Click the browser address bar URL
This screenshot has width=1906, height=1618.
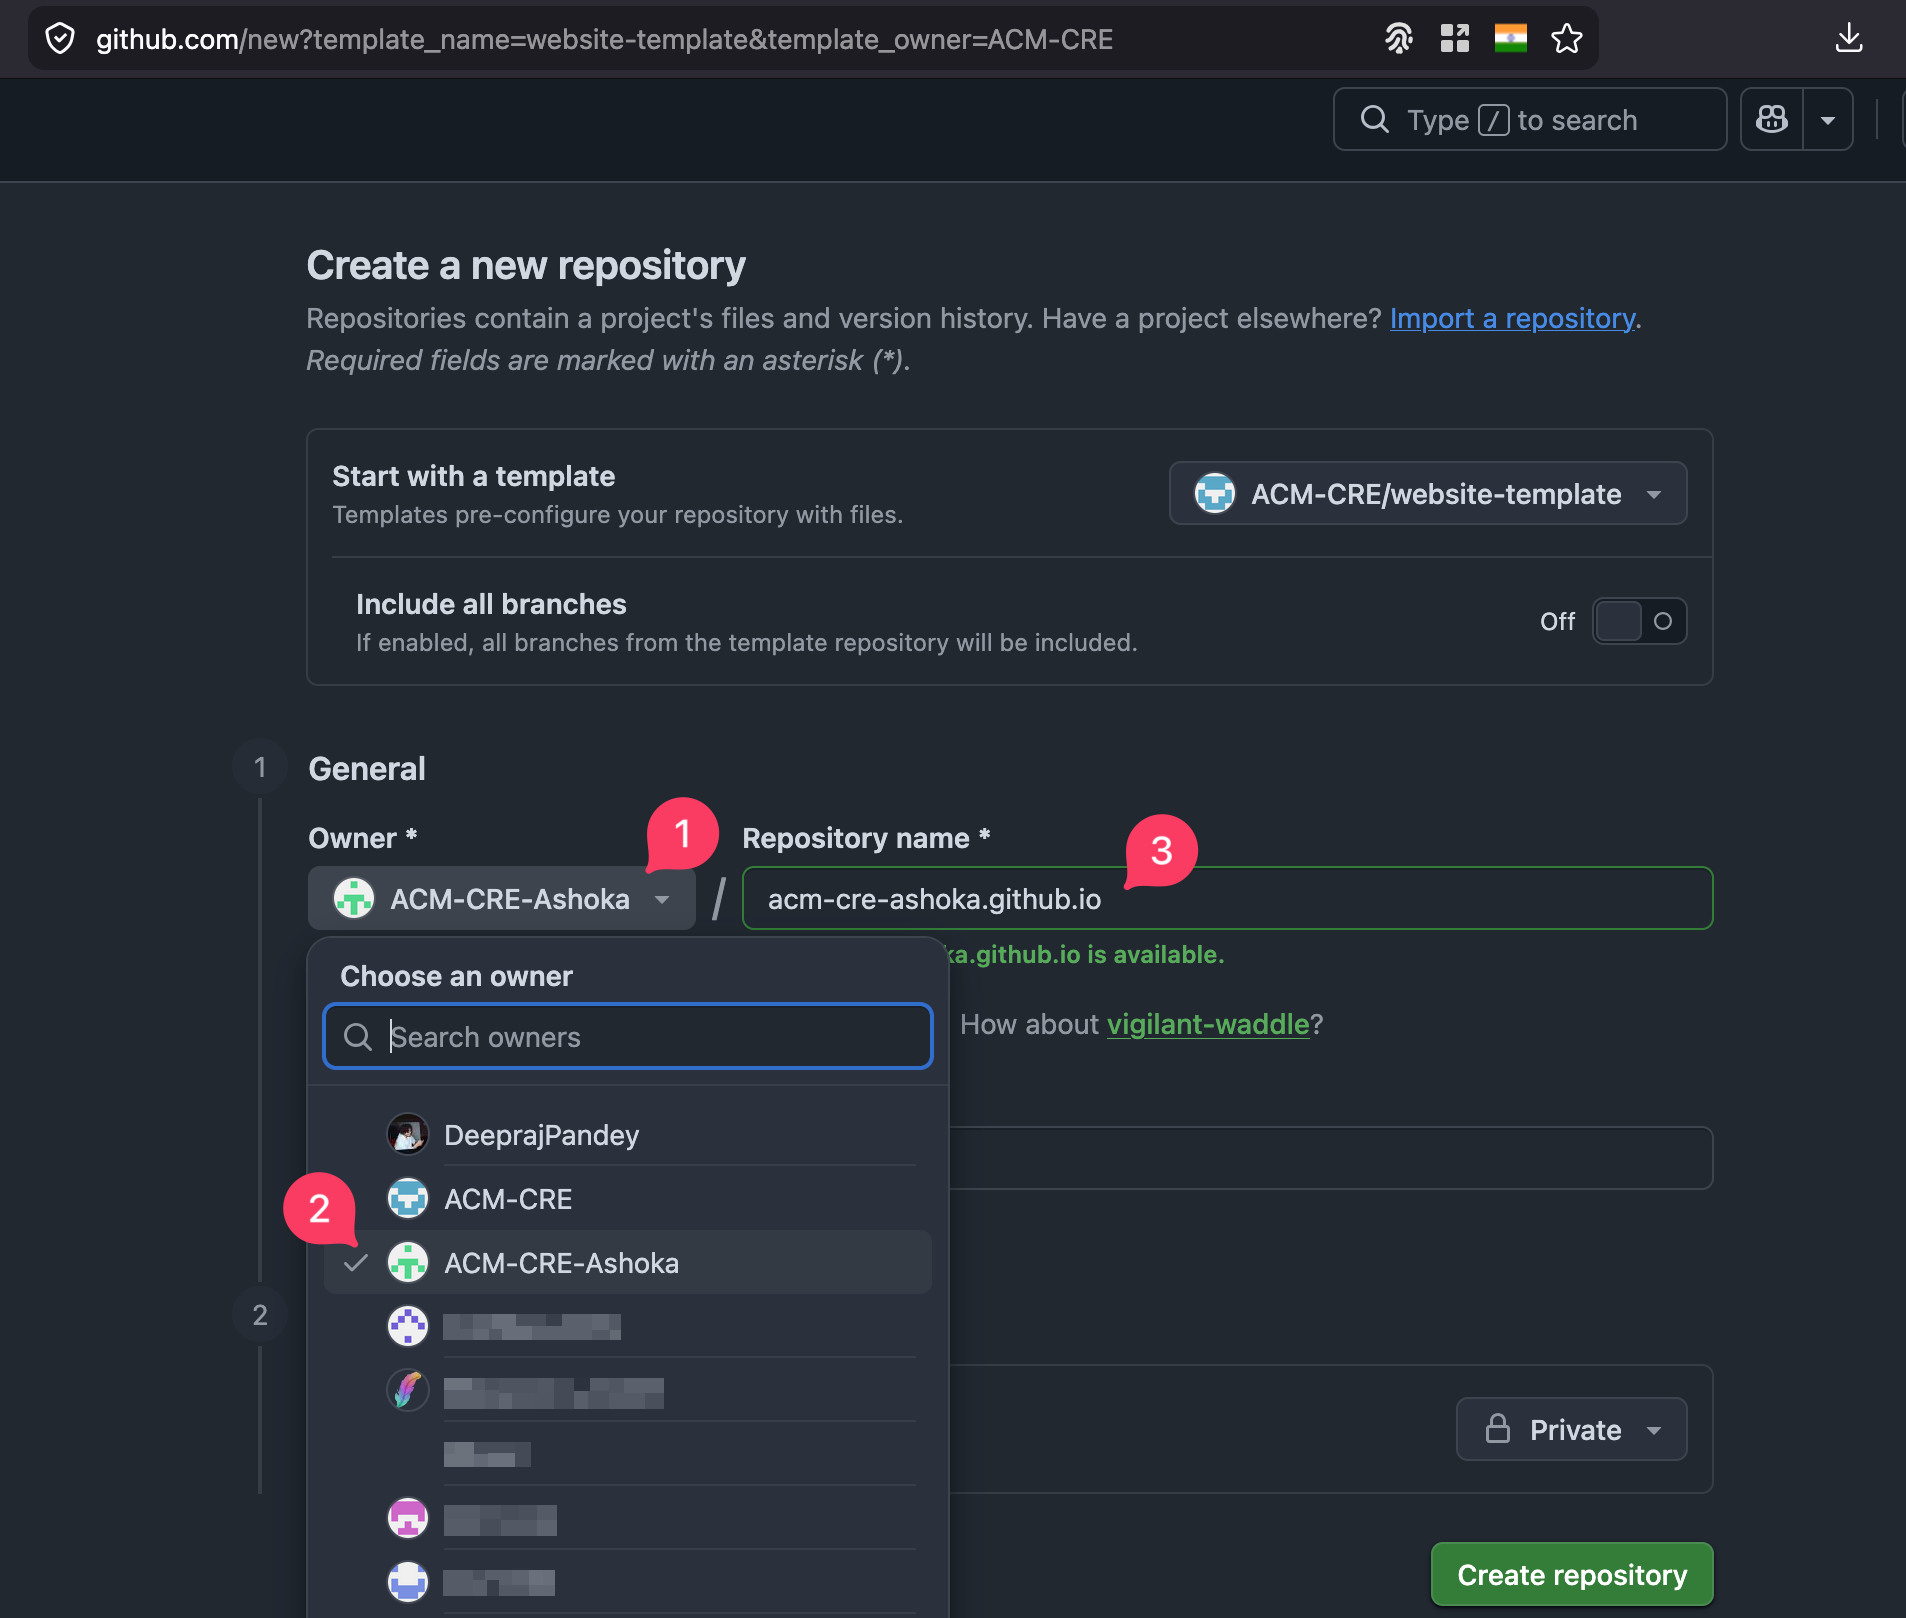(604, 39)
